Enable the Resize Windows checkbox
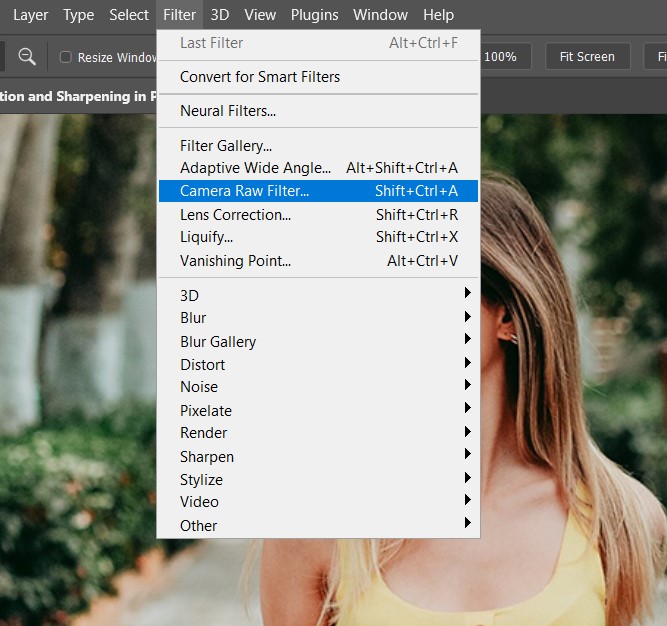This screenshot has width=667, height=626. [x=66, y=57]
